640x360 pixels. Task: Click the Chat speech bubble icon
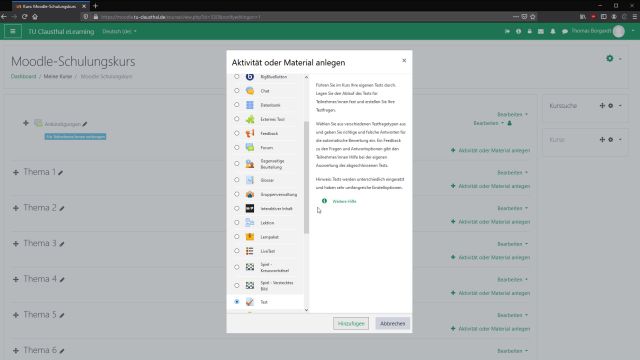250,91
